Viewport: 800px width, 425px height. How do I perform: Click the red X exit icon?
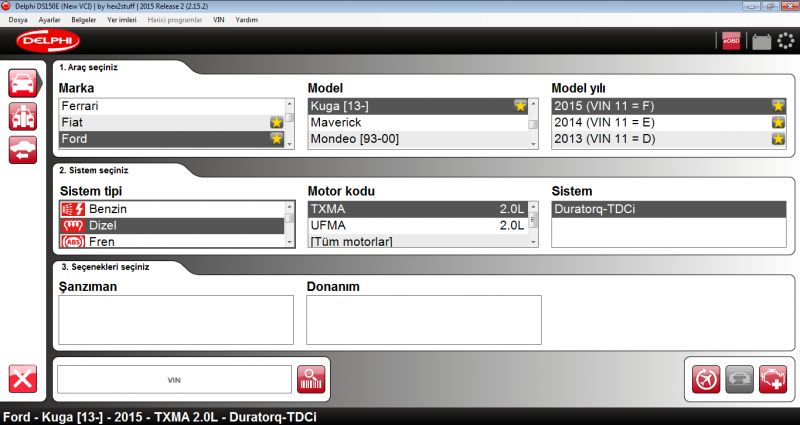[22, 379]
